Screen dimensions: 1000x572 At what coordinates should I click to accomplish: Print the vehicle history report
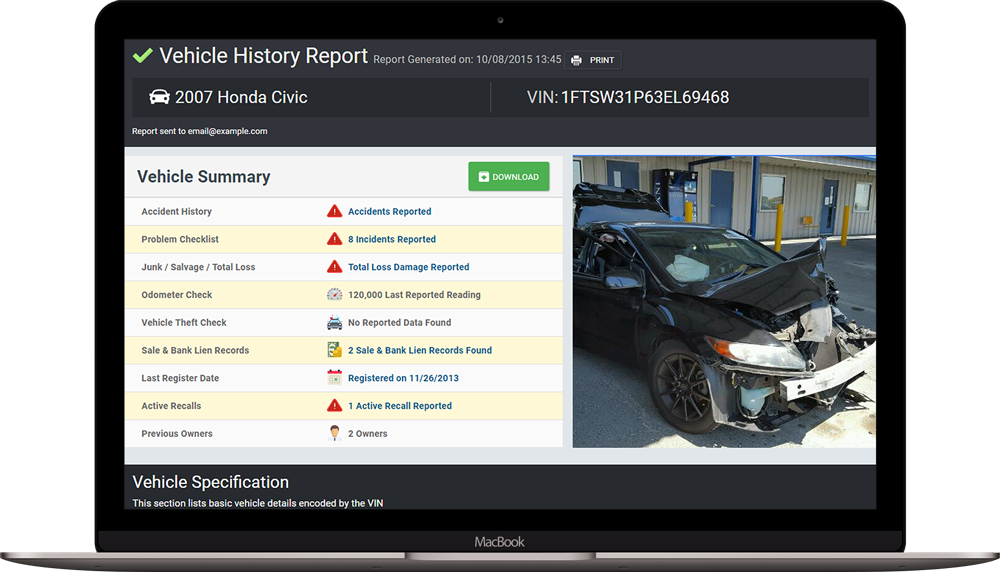coord(593,60)
